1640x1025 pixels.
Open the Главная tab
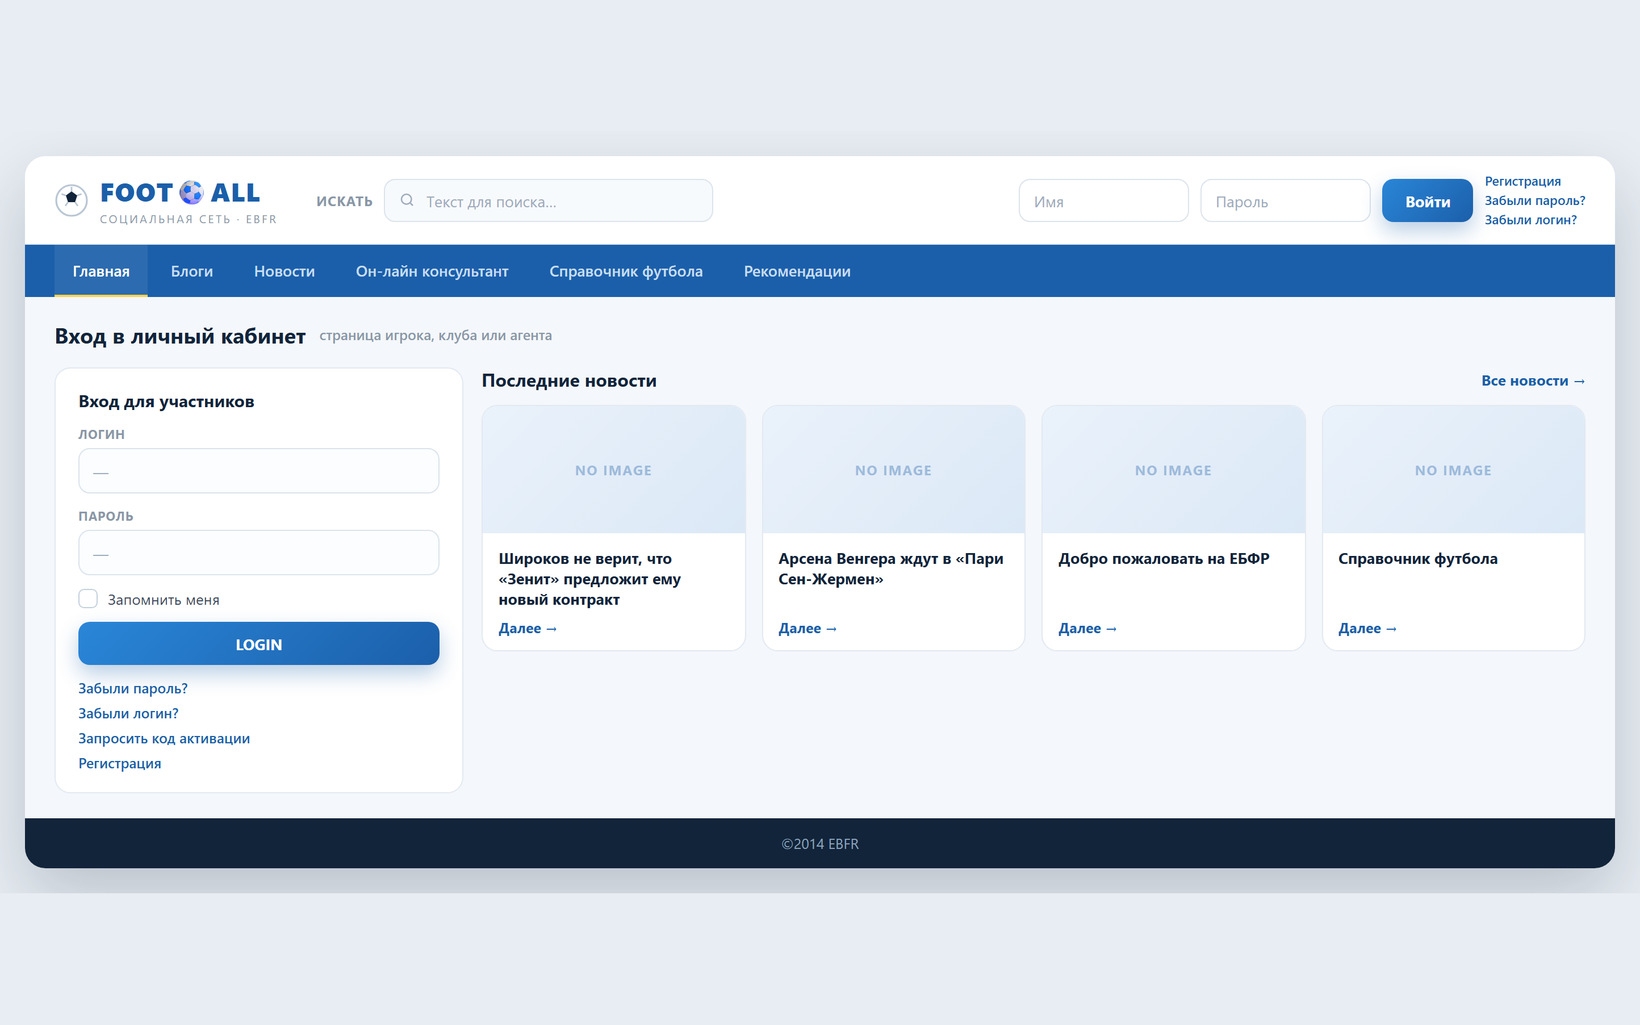point(101,271)
